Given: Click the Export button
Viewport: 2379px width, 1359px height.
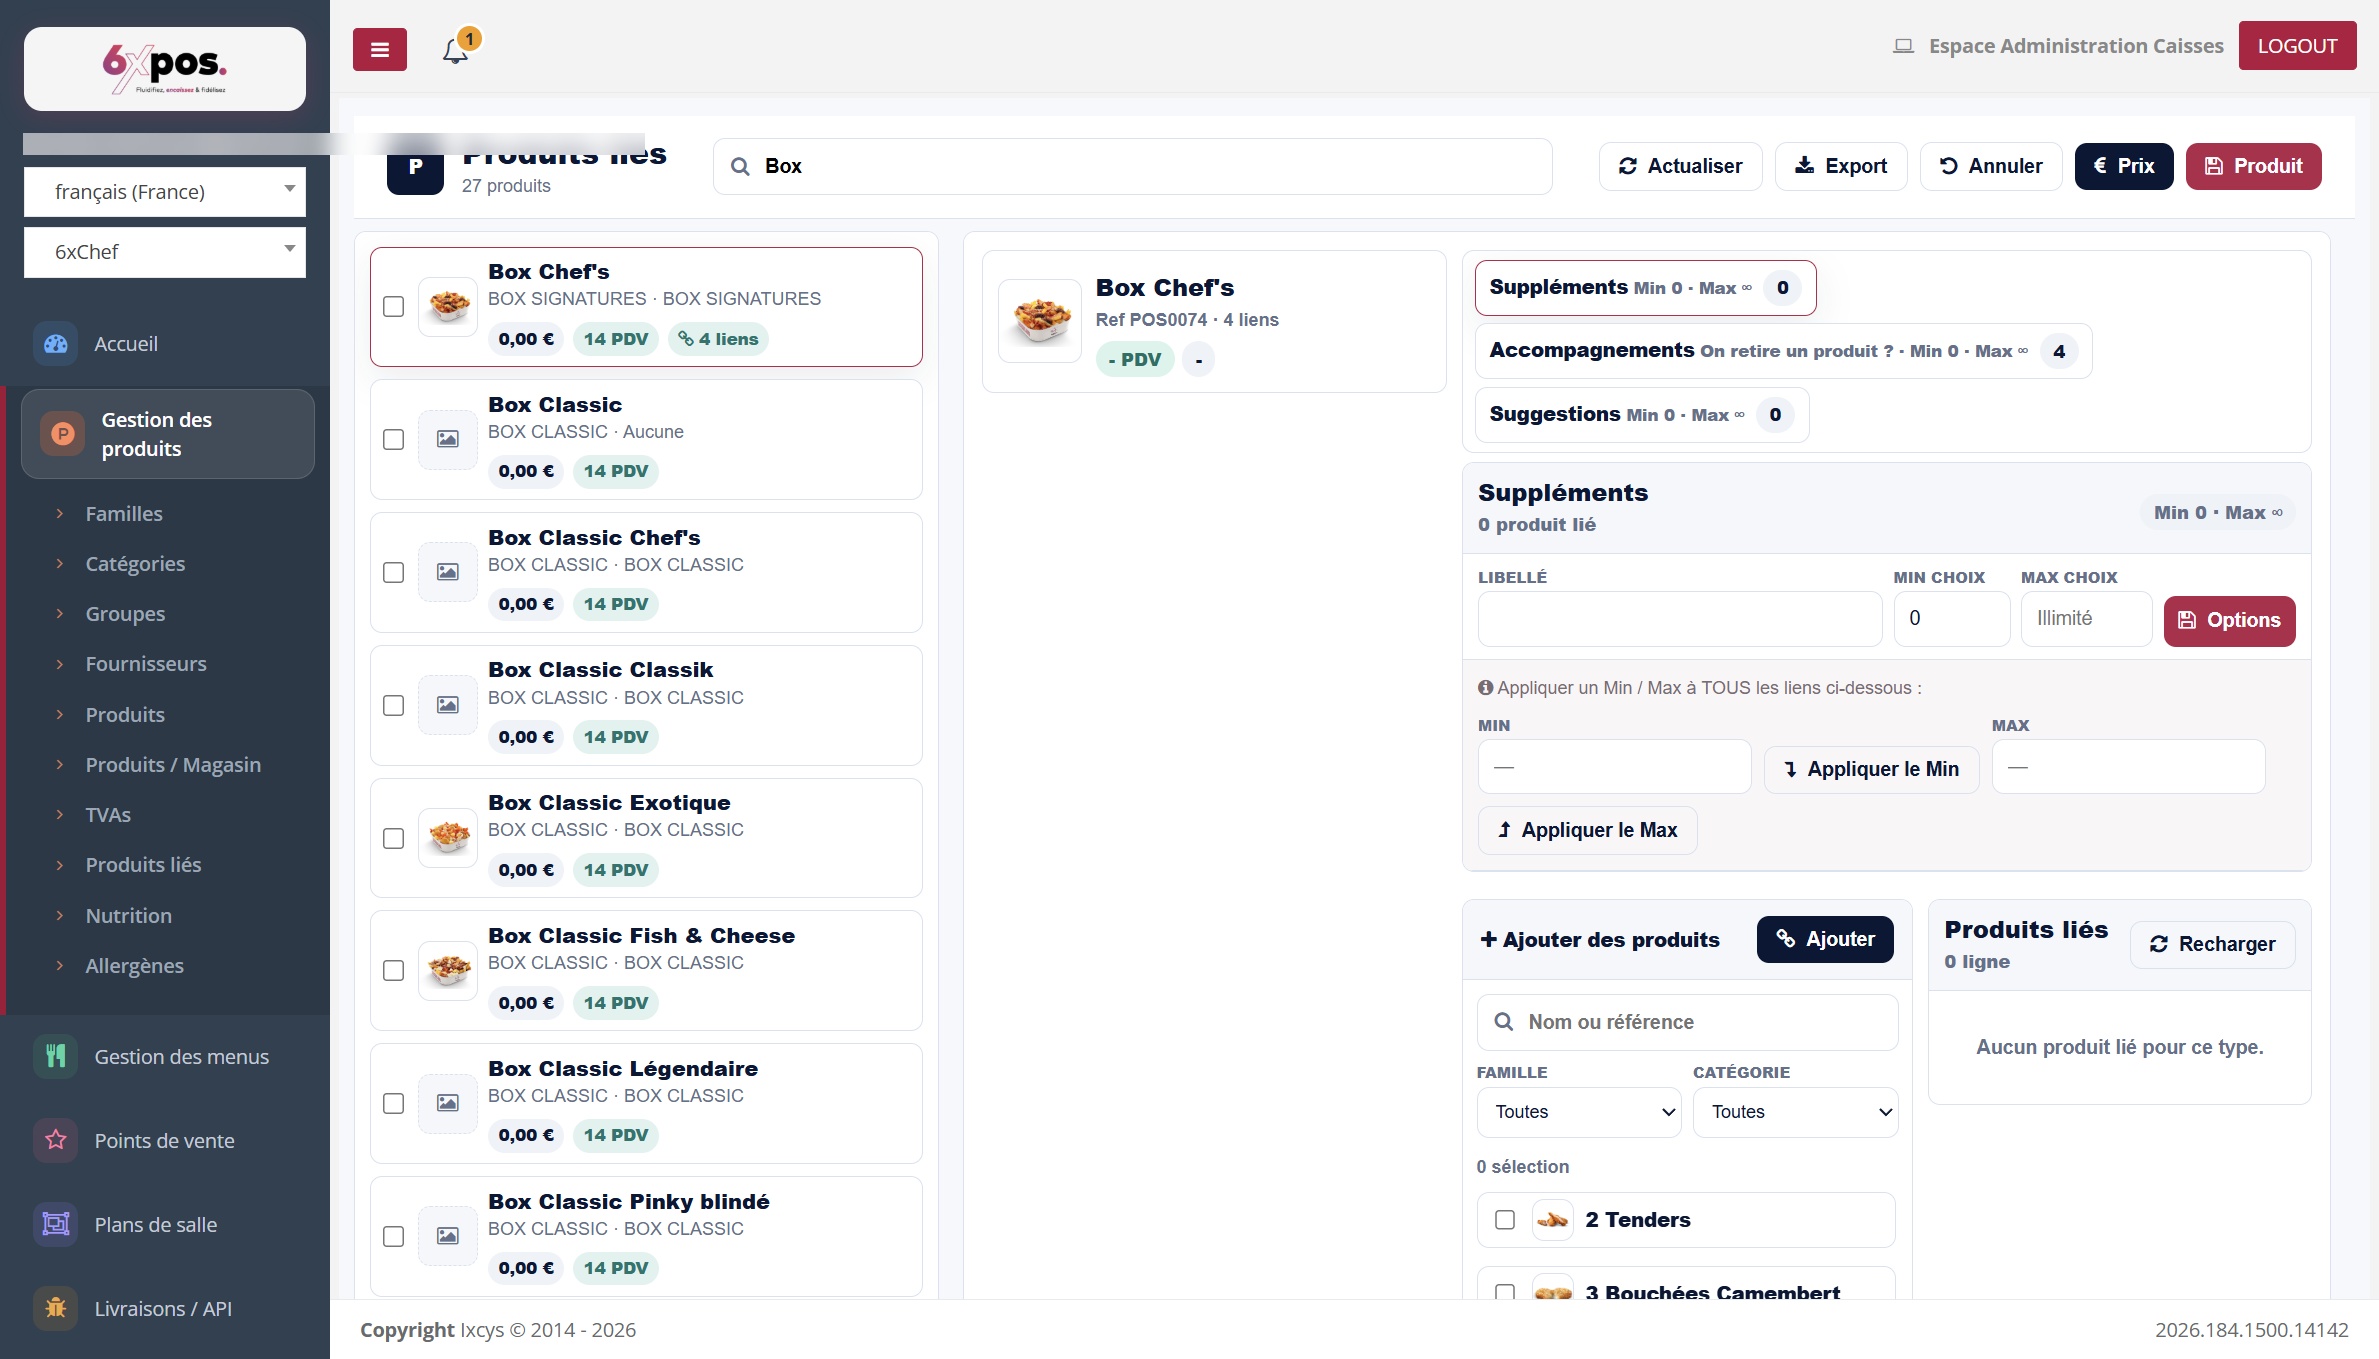Looking at the screenshot, I should click(x=1841, y=166).
